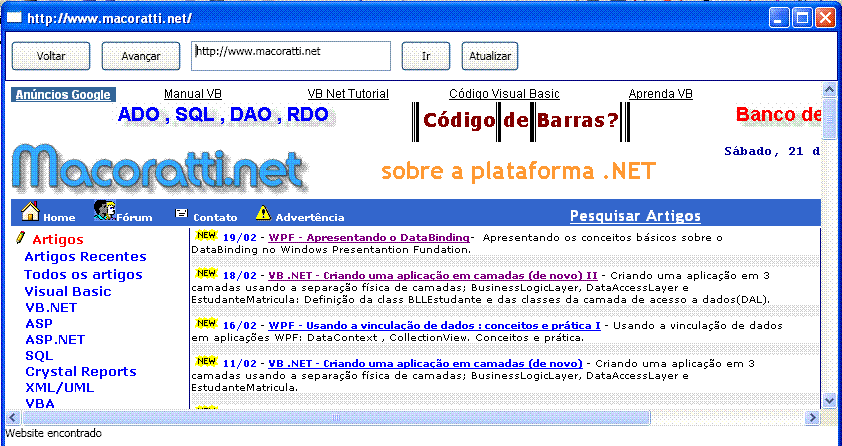The width and height of the screenshot is (842, 446).
Task: Go to Fórum in navigation bar
Action: click(x=135, y=217)
